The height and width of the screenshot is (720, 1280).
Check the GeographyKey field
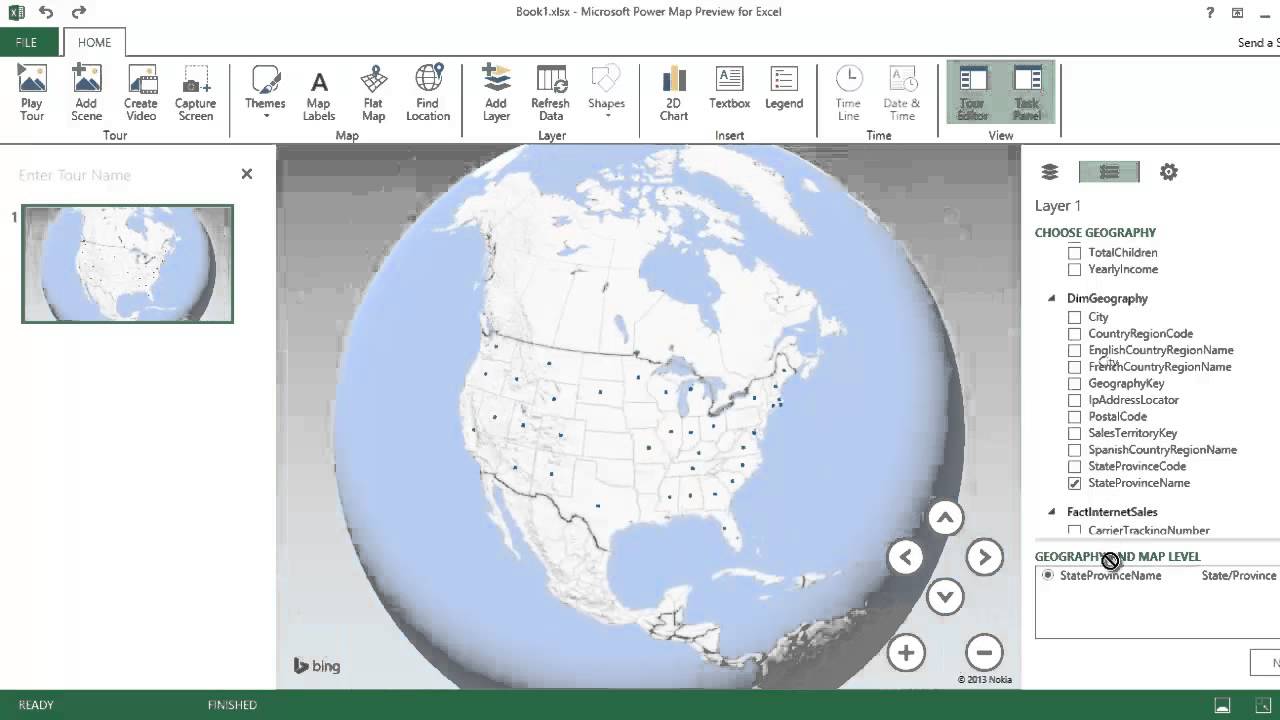point(1074,384)
